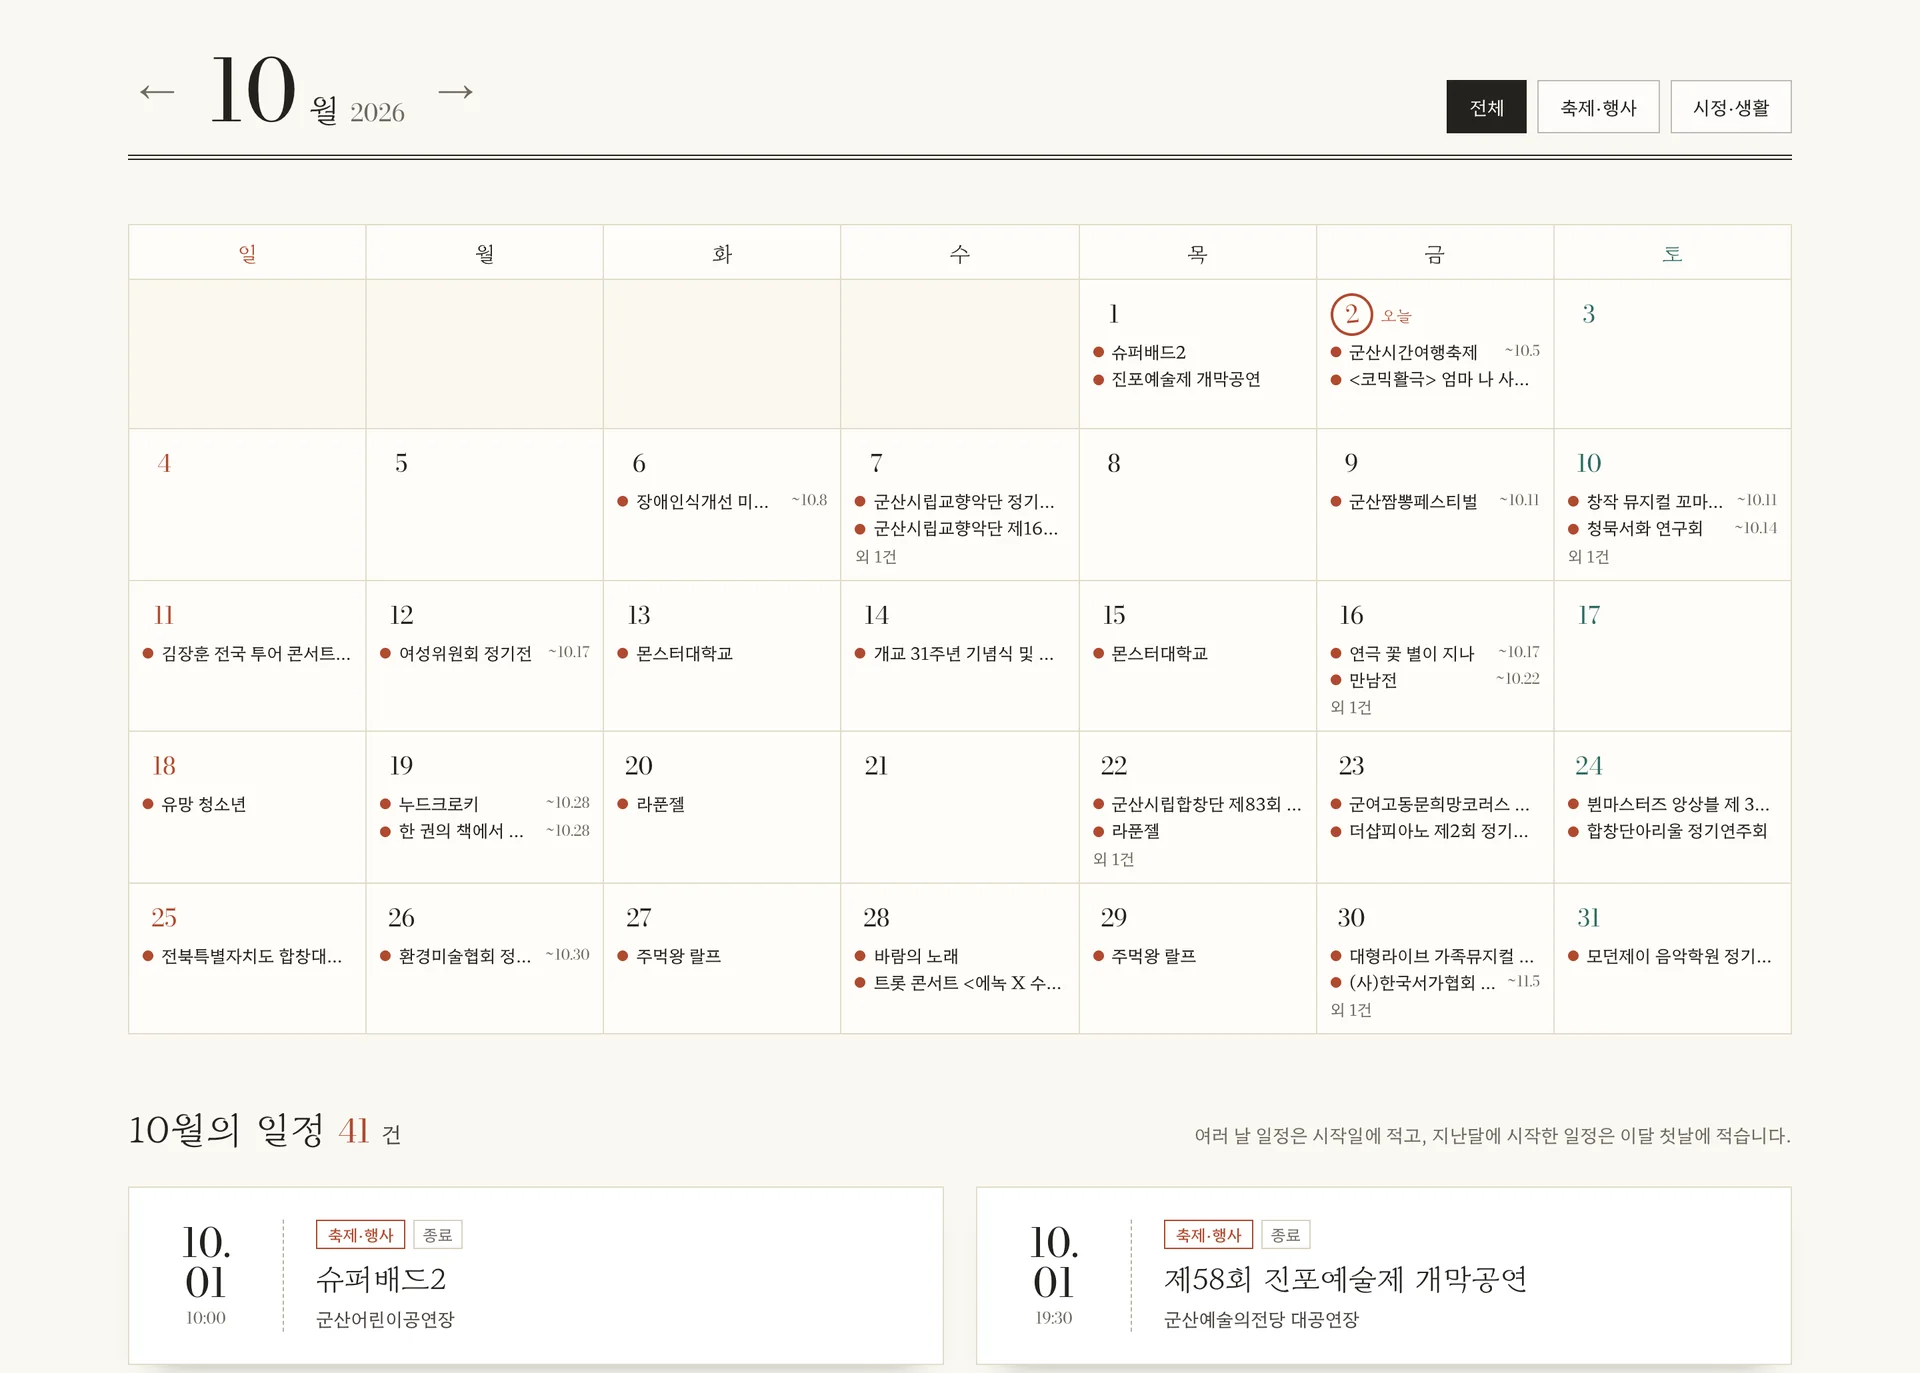This screenshot has height=1373, width=1920.
Task: Click date number 21 in calendar
Action: [876, 766]
